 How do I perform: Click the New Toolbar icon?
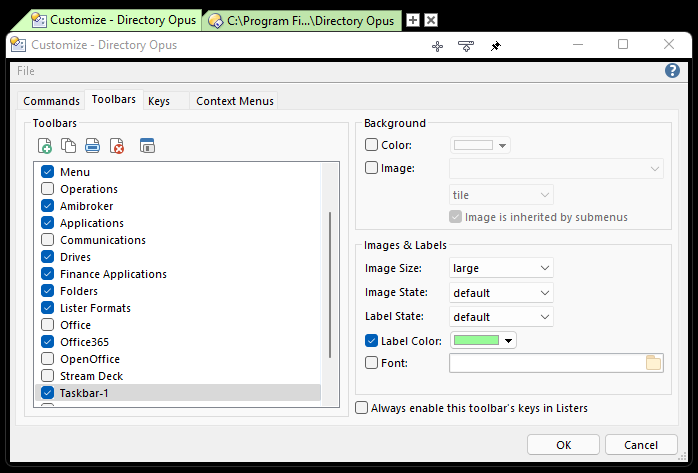tap(45, 146)
